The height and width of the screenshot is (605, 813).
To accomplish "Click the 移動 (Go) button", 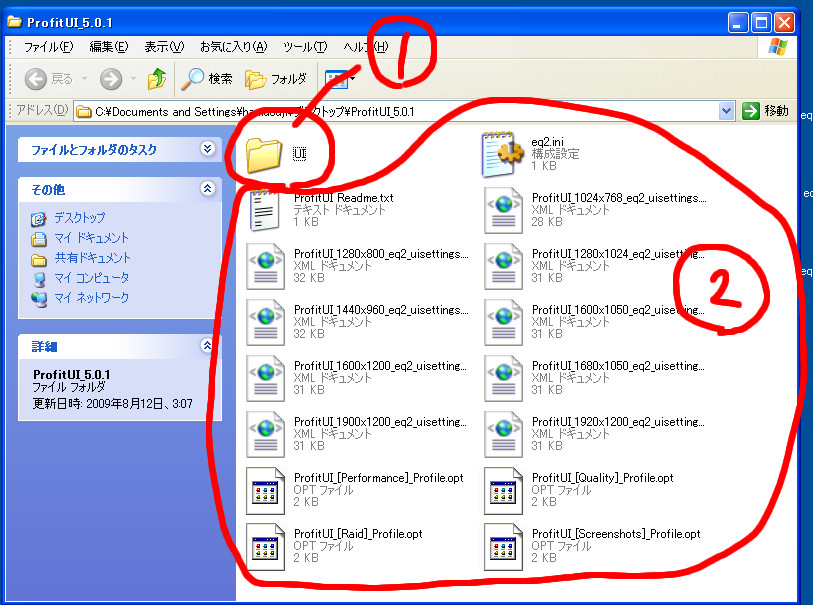I will (766, 111).
